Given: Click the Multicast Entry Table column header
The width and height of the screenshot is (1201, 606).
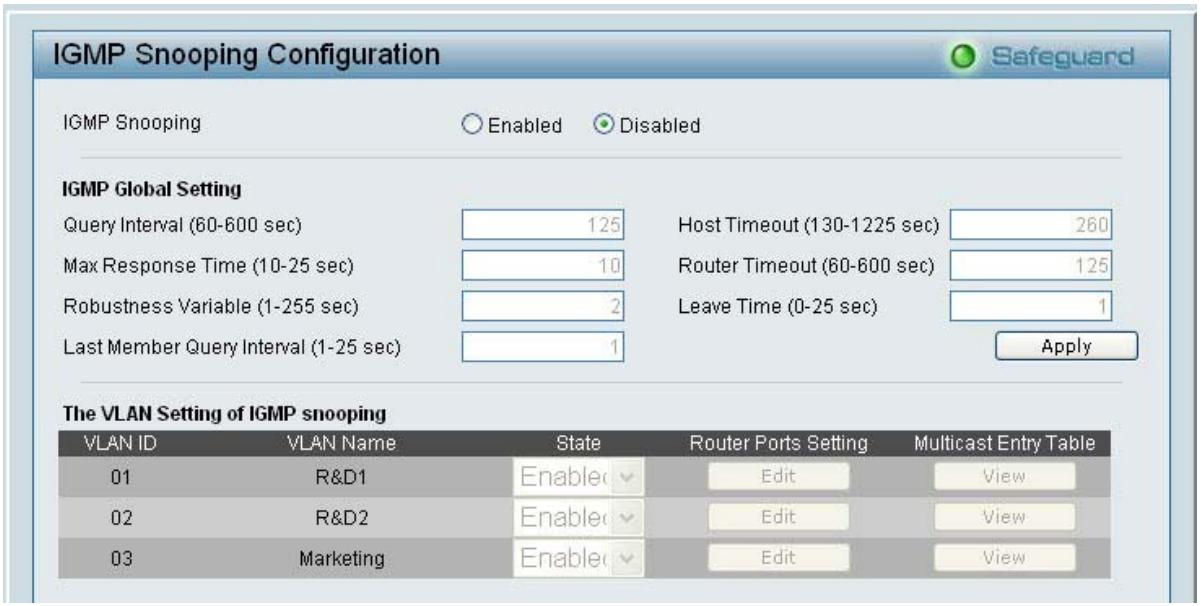Looking at the screenshot, I should click(1004, 443).
